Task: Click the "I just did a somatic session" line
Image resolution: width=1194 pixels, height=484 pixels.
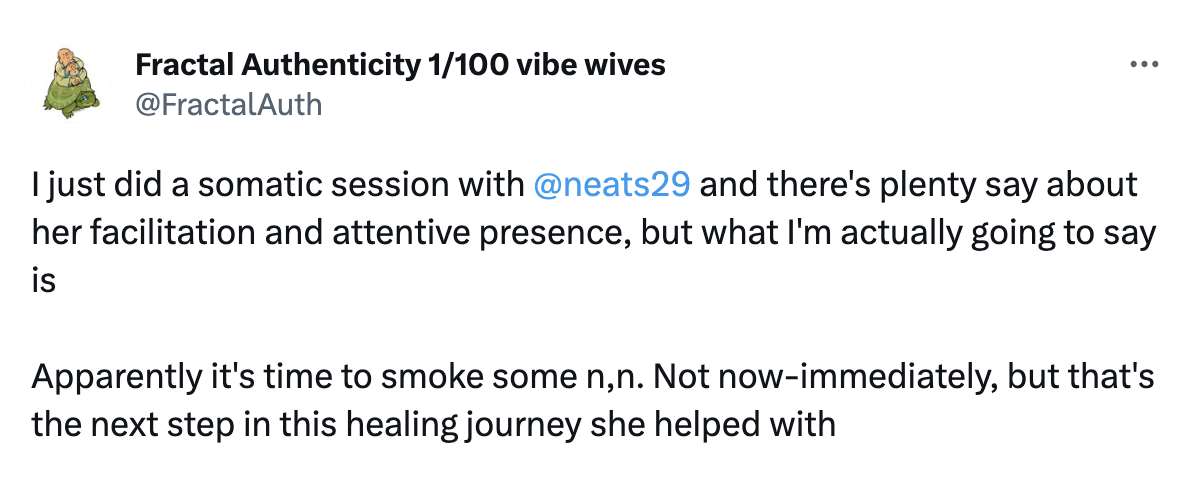Action: (584, 185)
